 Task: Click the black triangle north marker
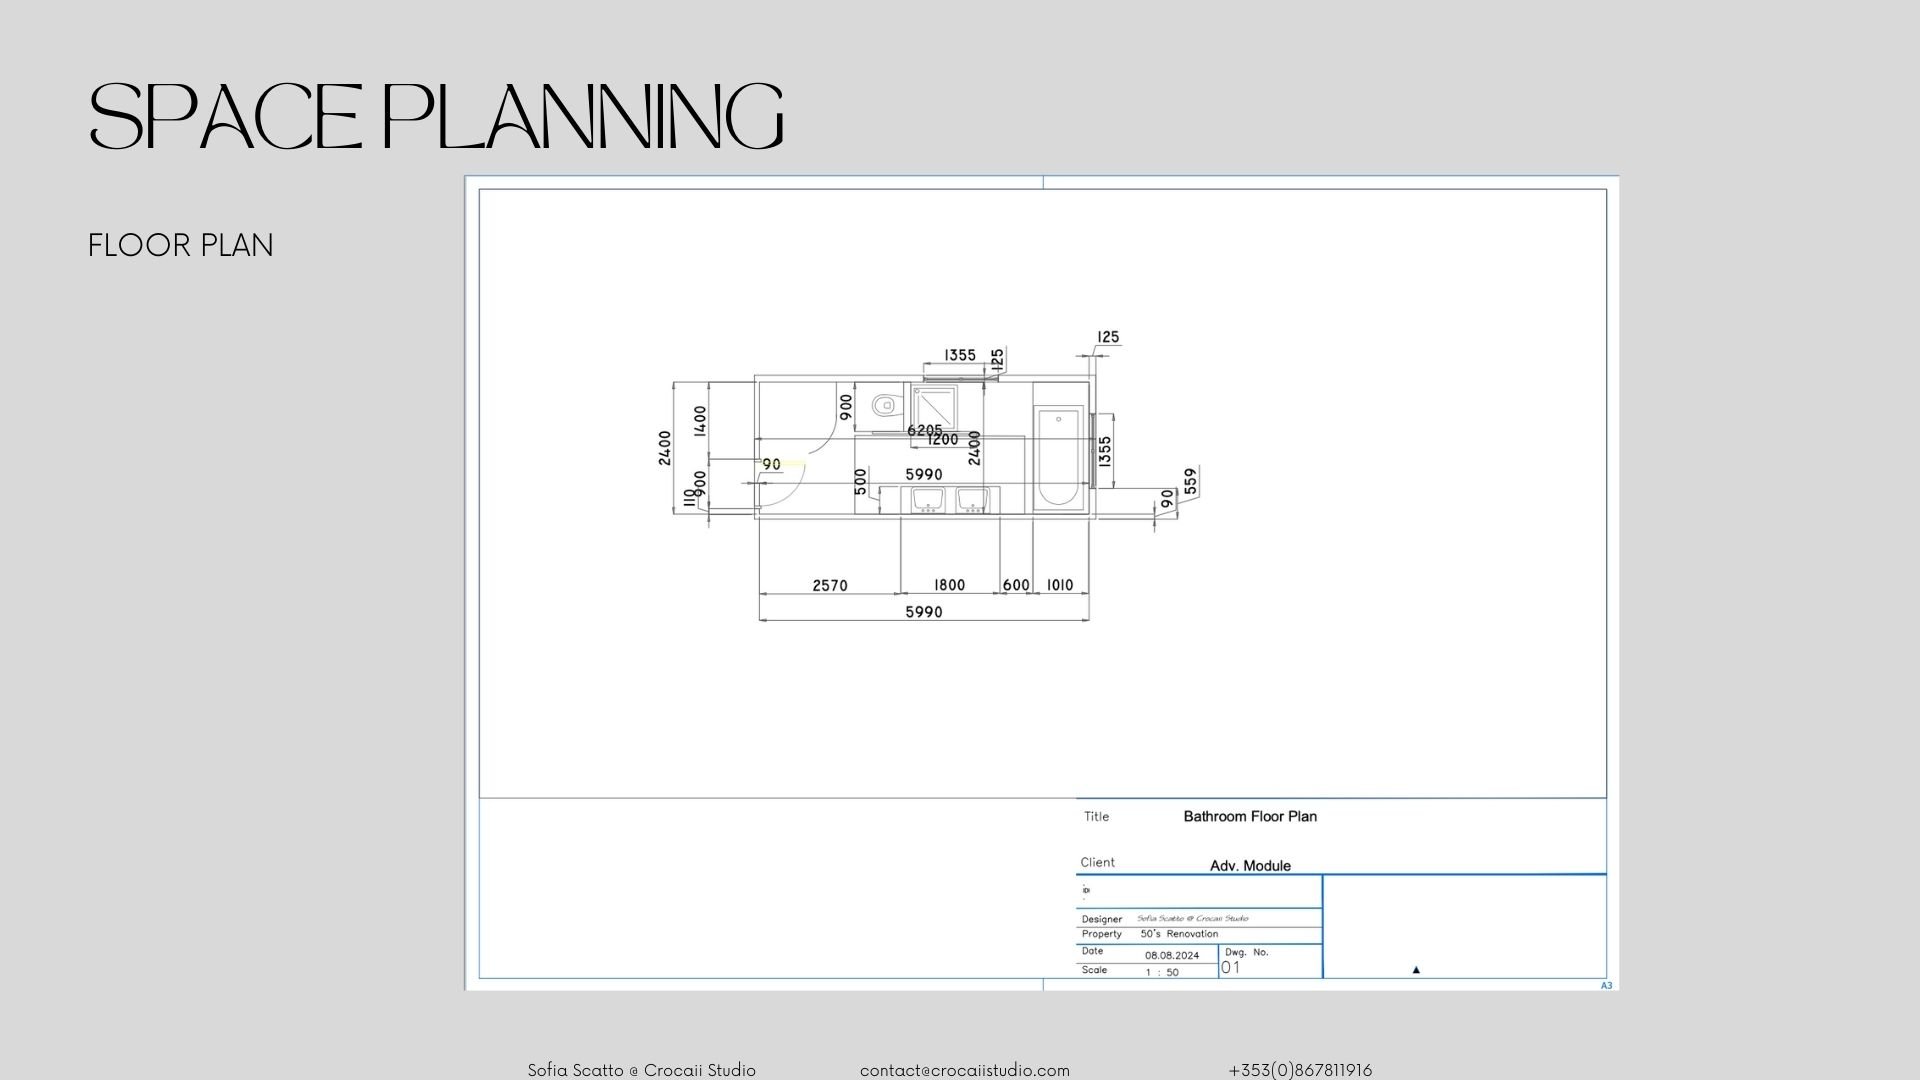[x=1415, y=969]
